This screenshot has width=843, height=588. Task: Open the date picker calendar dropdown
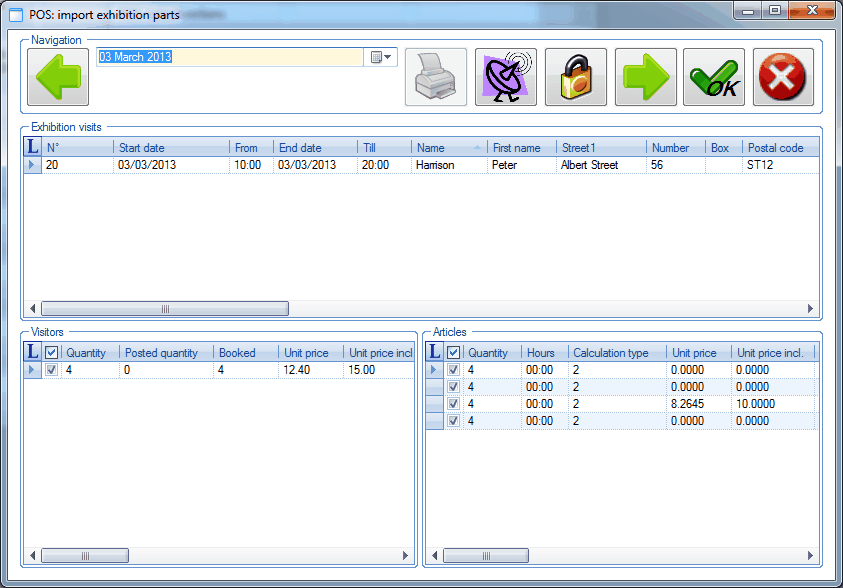[x=382, y=58]
